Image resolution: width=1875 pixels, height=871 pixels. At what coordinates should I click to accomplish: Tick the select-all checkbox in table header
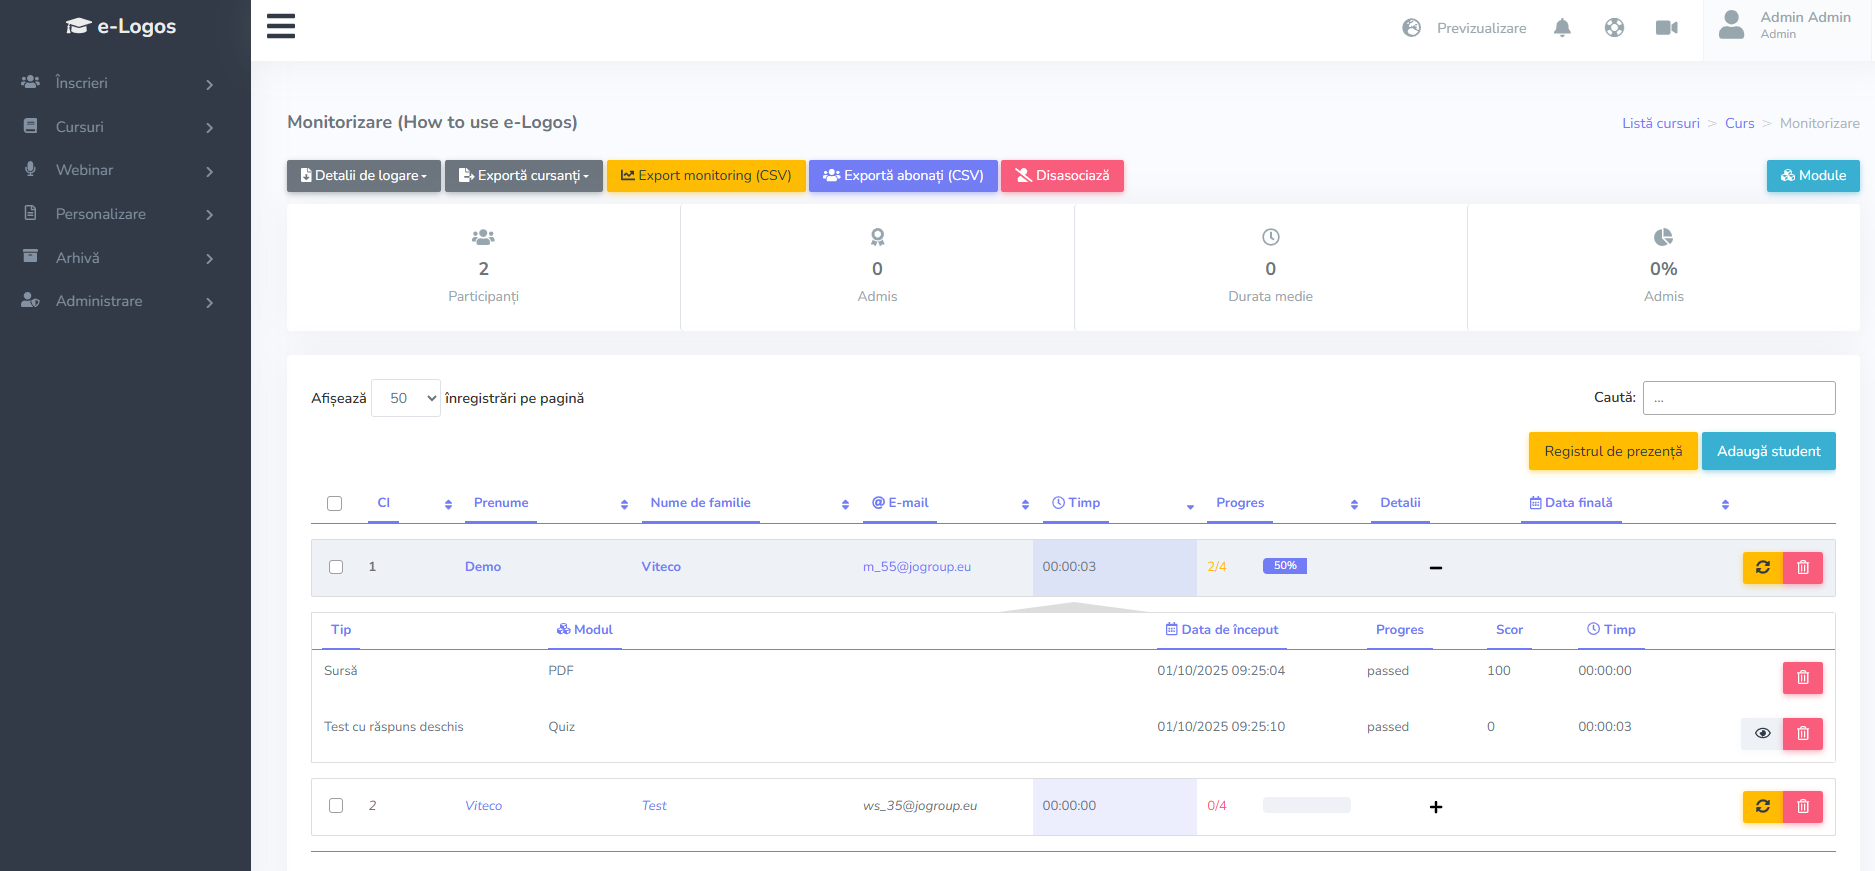click(335, 504)
